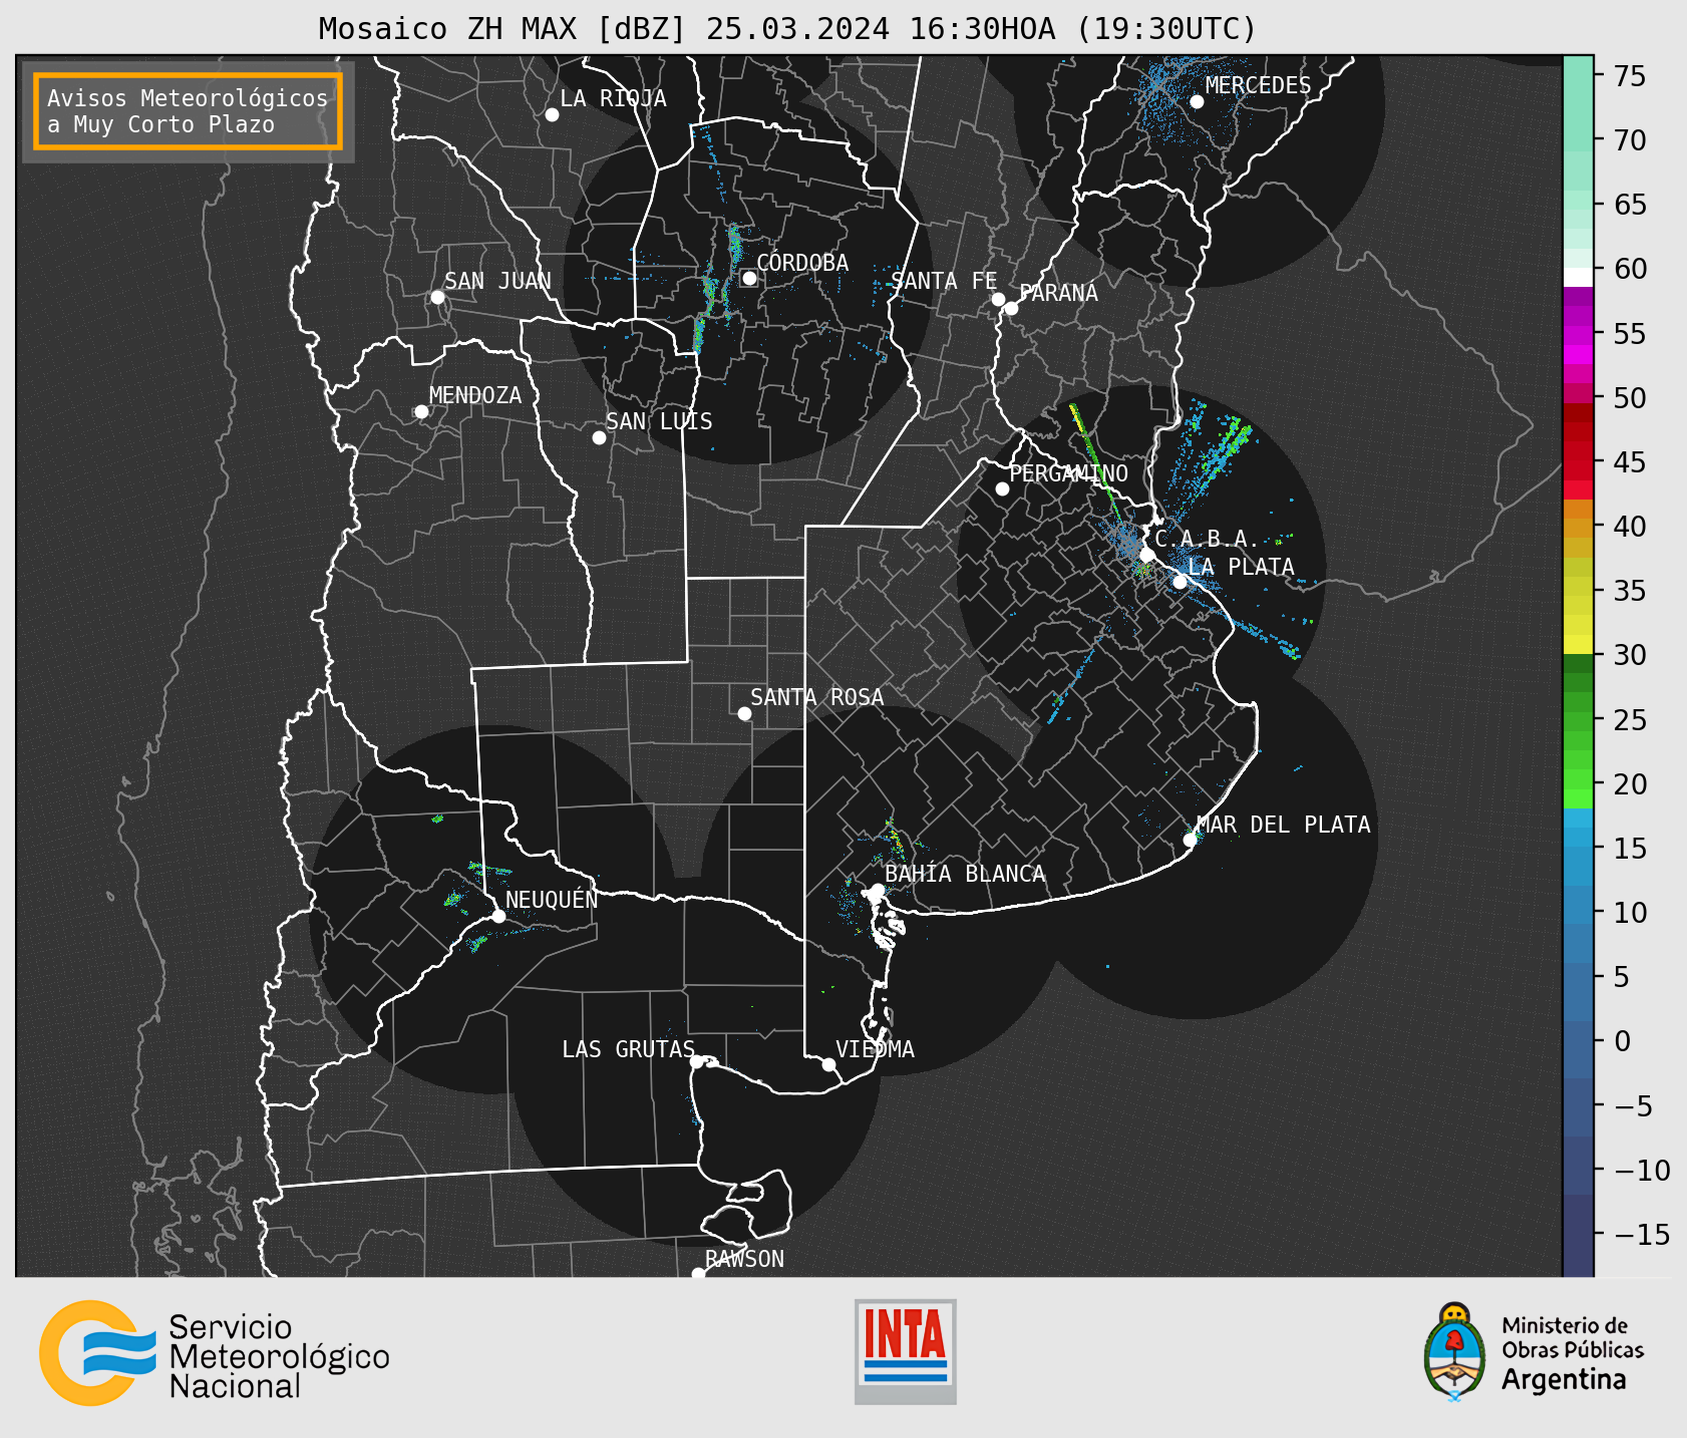The width and height of the screenshot is (1687, 1438).
Task: Click the 55 dBZ magenta color band
Action: pyautogui.click(x=1578, y=333)
